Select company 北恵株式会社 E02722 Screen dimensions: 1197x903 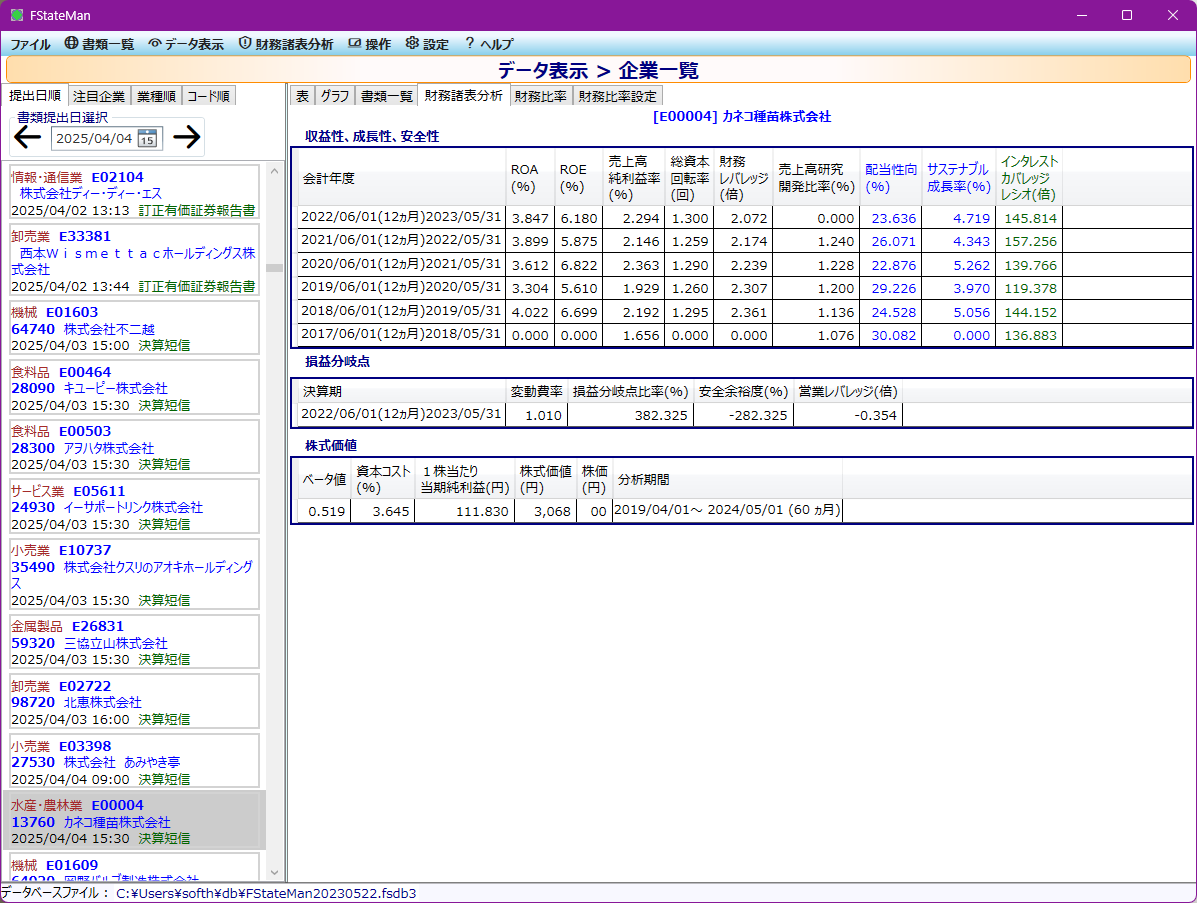tap(134, 702)
